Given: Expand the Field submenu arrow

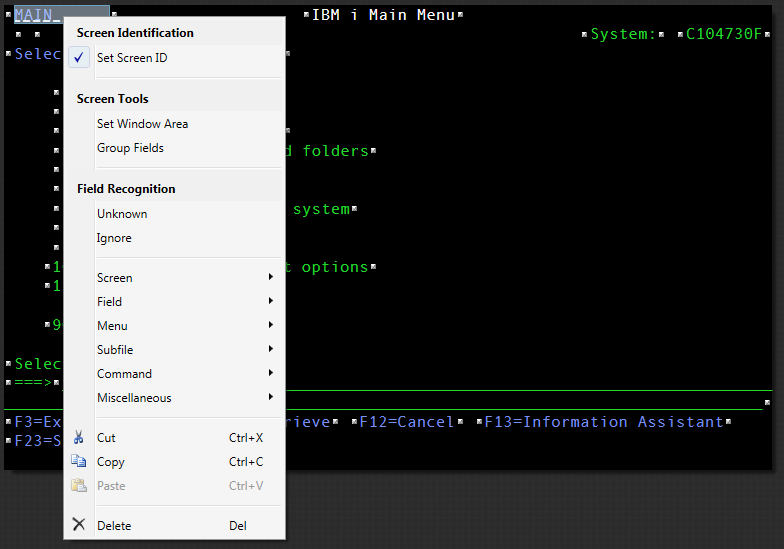Looking at the screenshot, I should click(270, 301).
